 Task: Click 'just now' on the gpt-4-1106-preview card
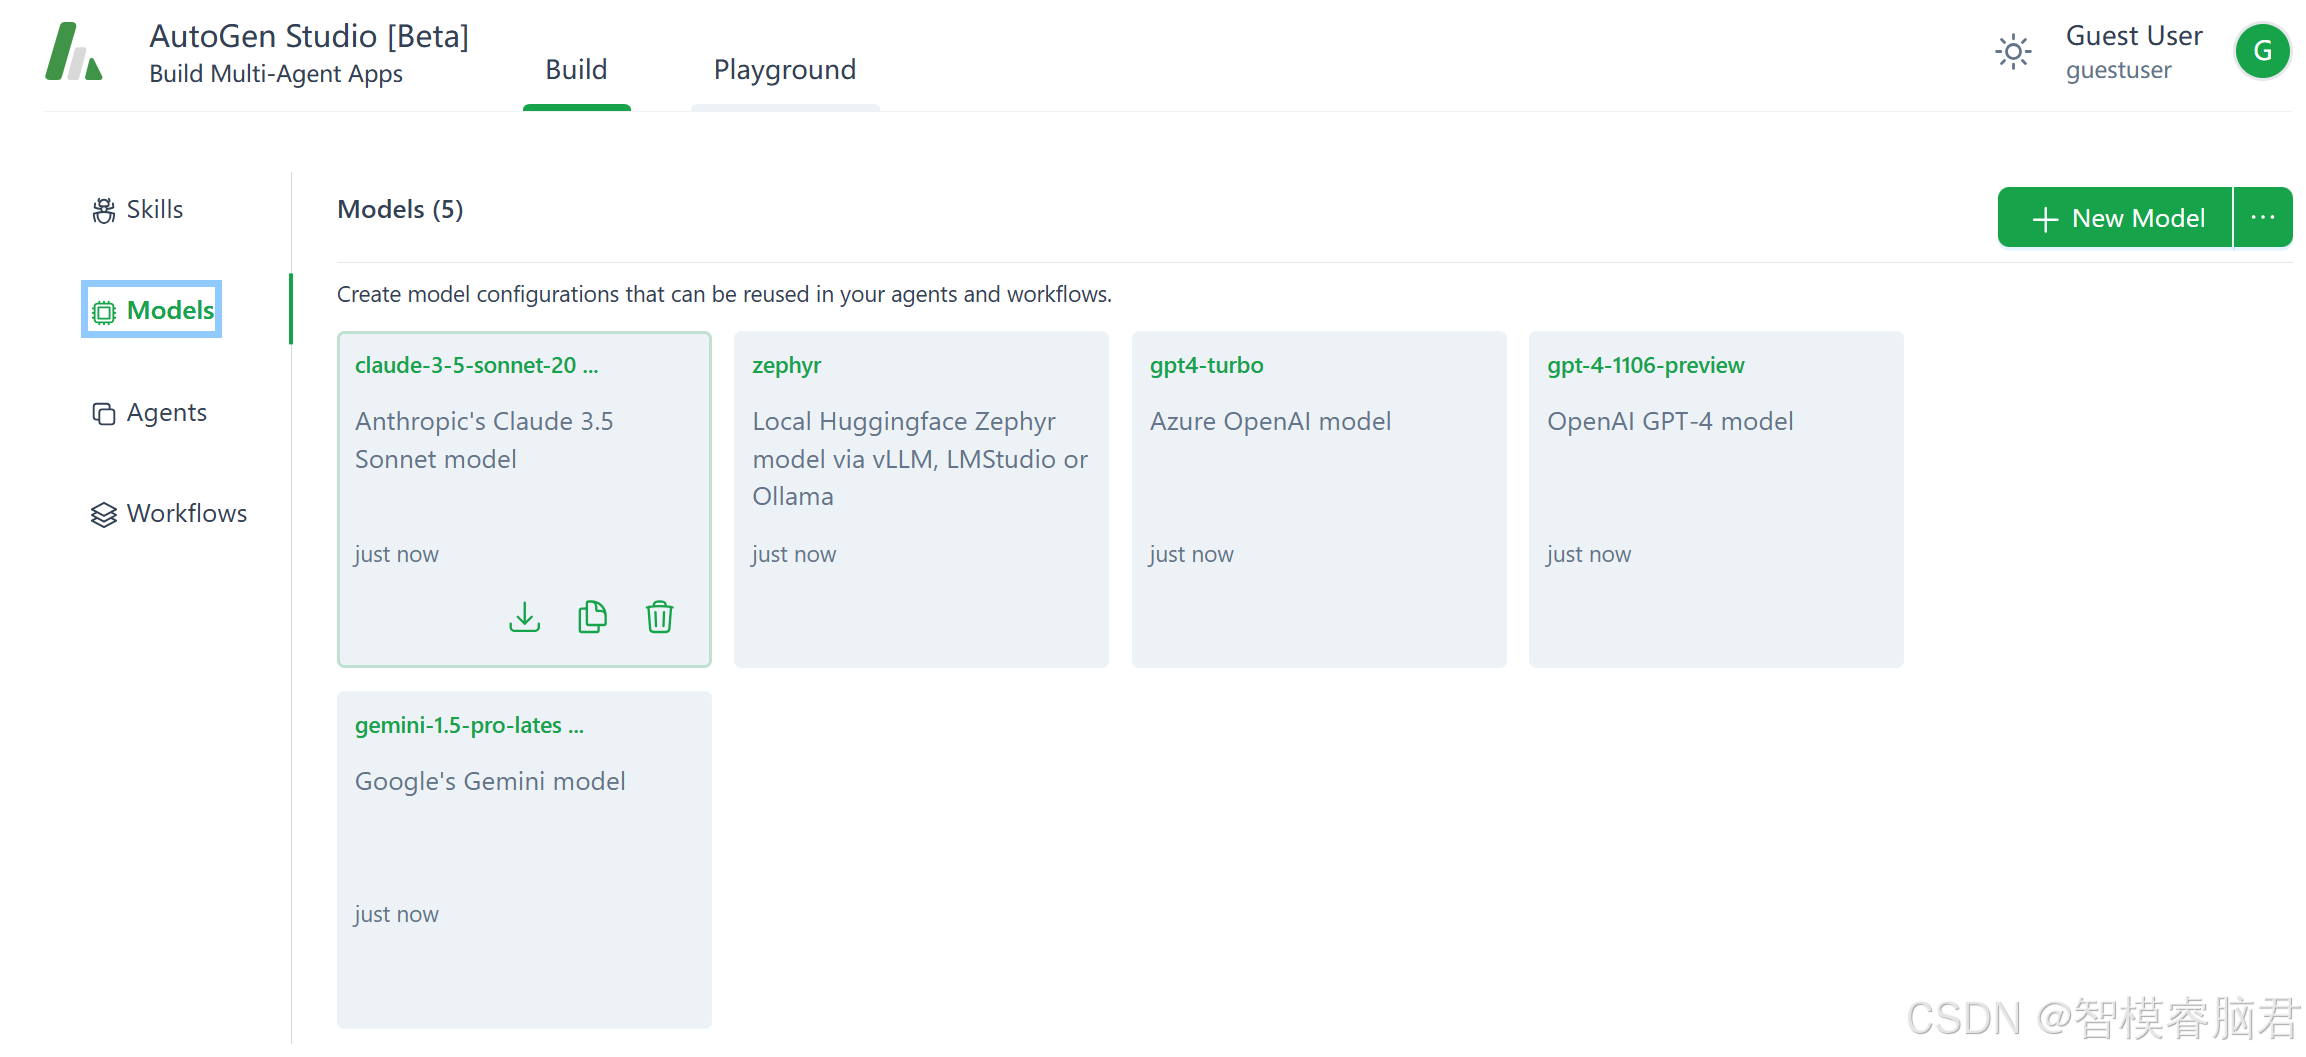[x=1589, y=554]
